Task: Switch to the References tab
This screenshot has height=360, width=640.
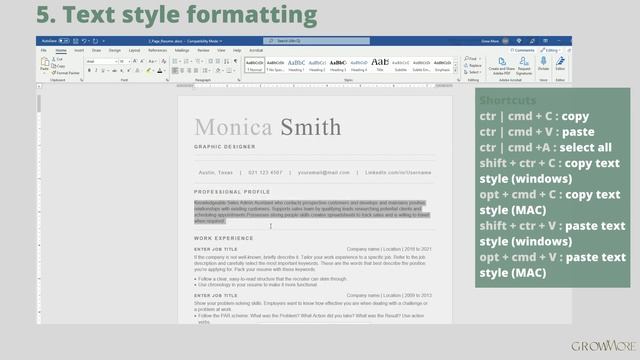Action: [158, 50]
